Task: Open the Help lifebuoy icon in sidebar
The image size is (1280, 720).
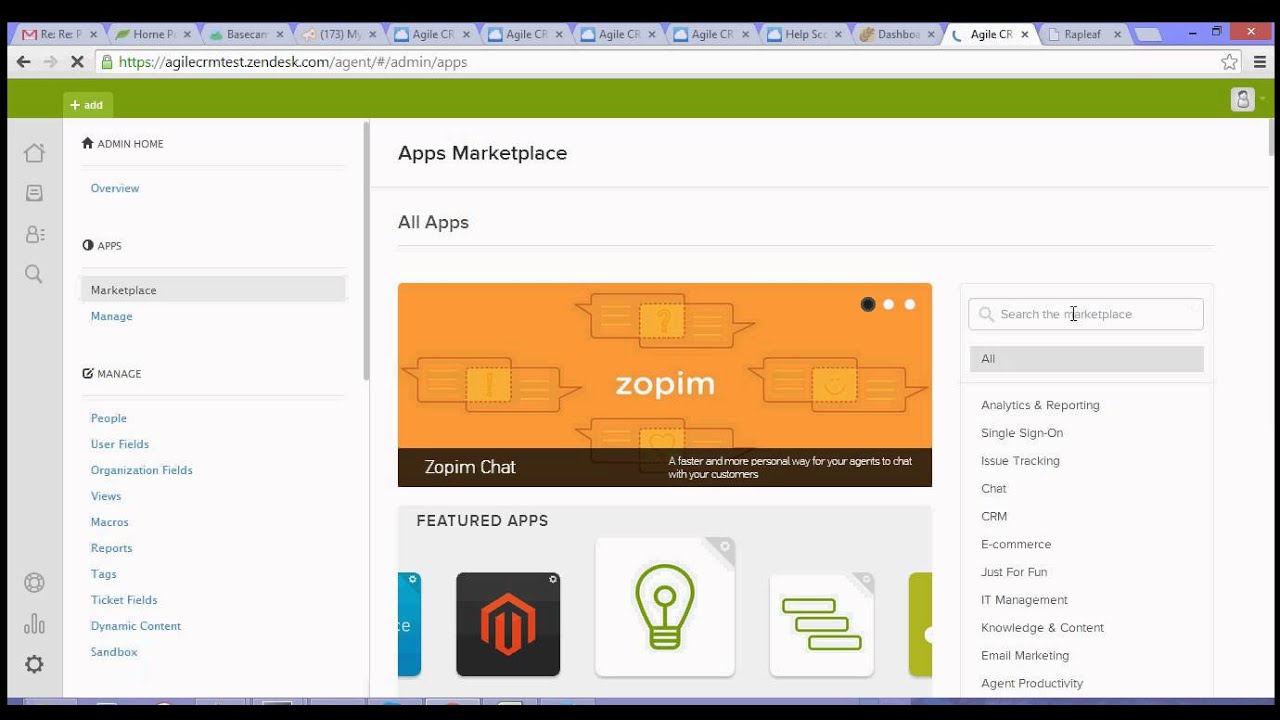Action: [x=34, y=583]
